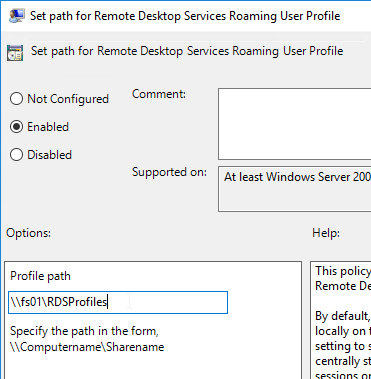Click the Supported on text box
This screenshot has width=371, height=379.
pyautogui.click(x=294, y=189)
